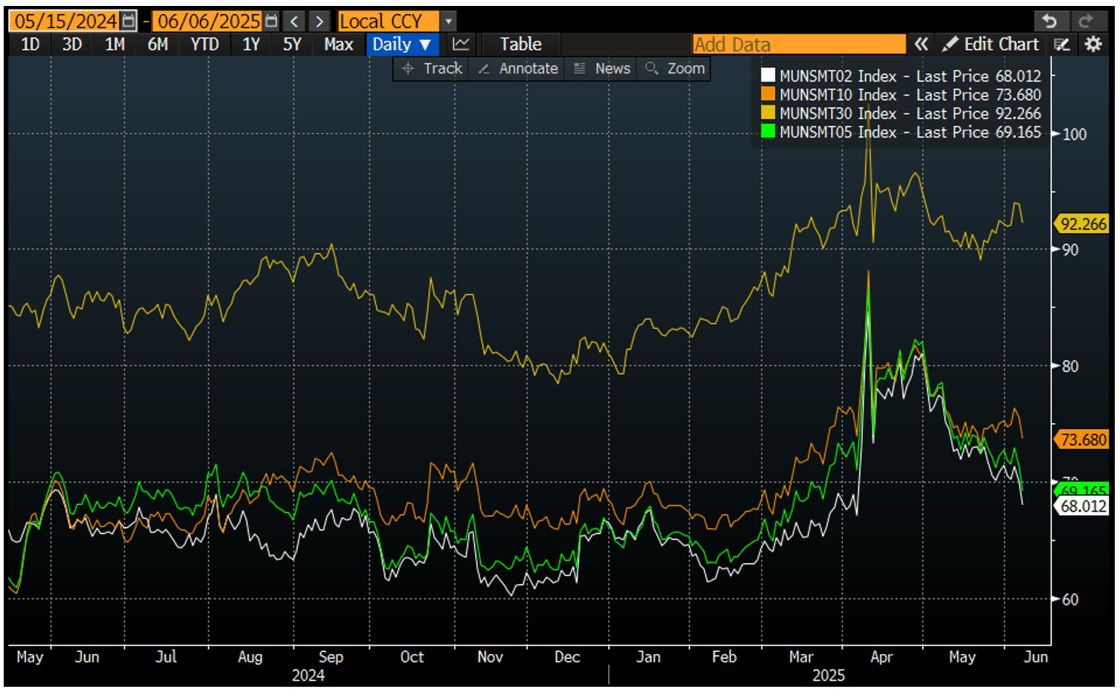Open the Local CCY dropdown

pos(448,20)
